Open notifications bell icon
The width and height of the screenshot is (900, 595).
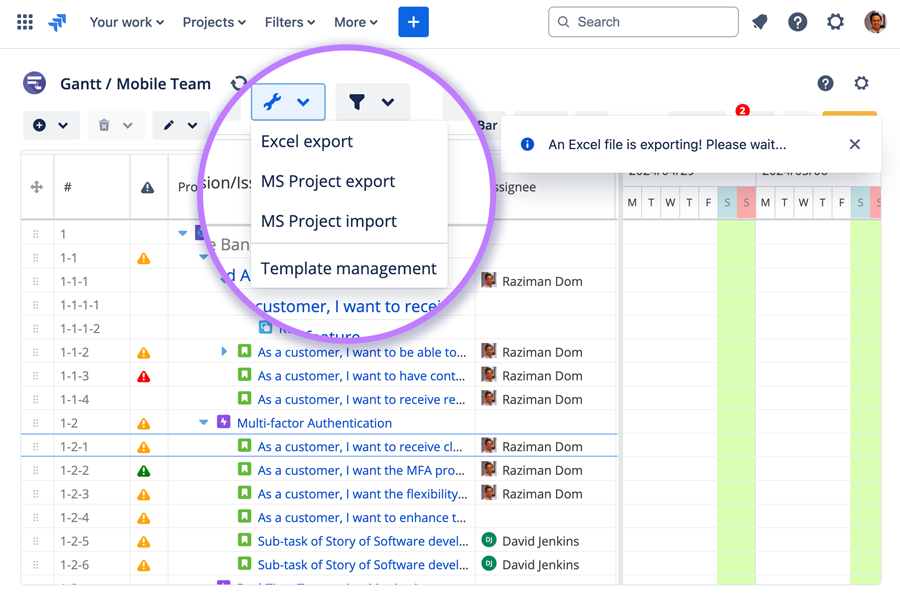(x=760, y=22)
